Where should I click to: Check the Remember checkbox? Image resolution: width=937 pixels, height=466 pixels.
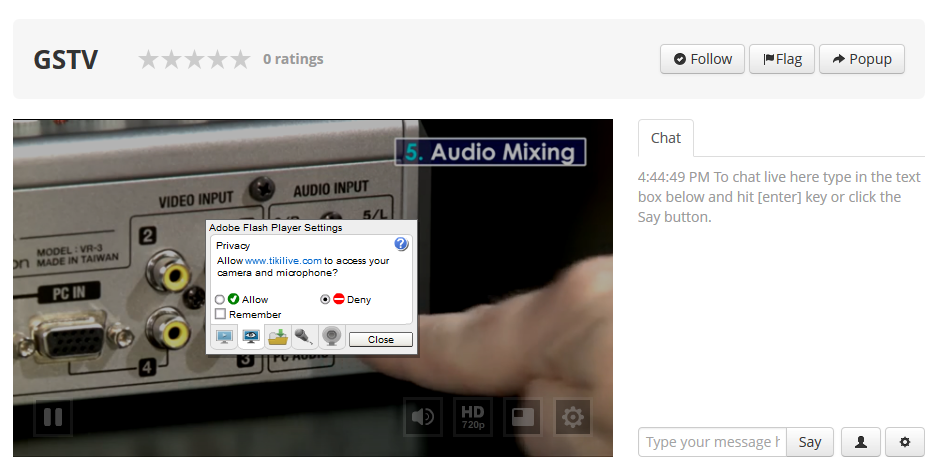point(221,314)
